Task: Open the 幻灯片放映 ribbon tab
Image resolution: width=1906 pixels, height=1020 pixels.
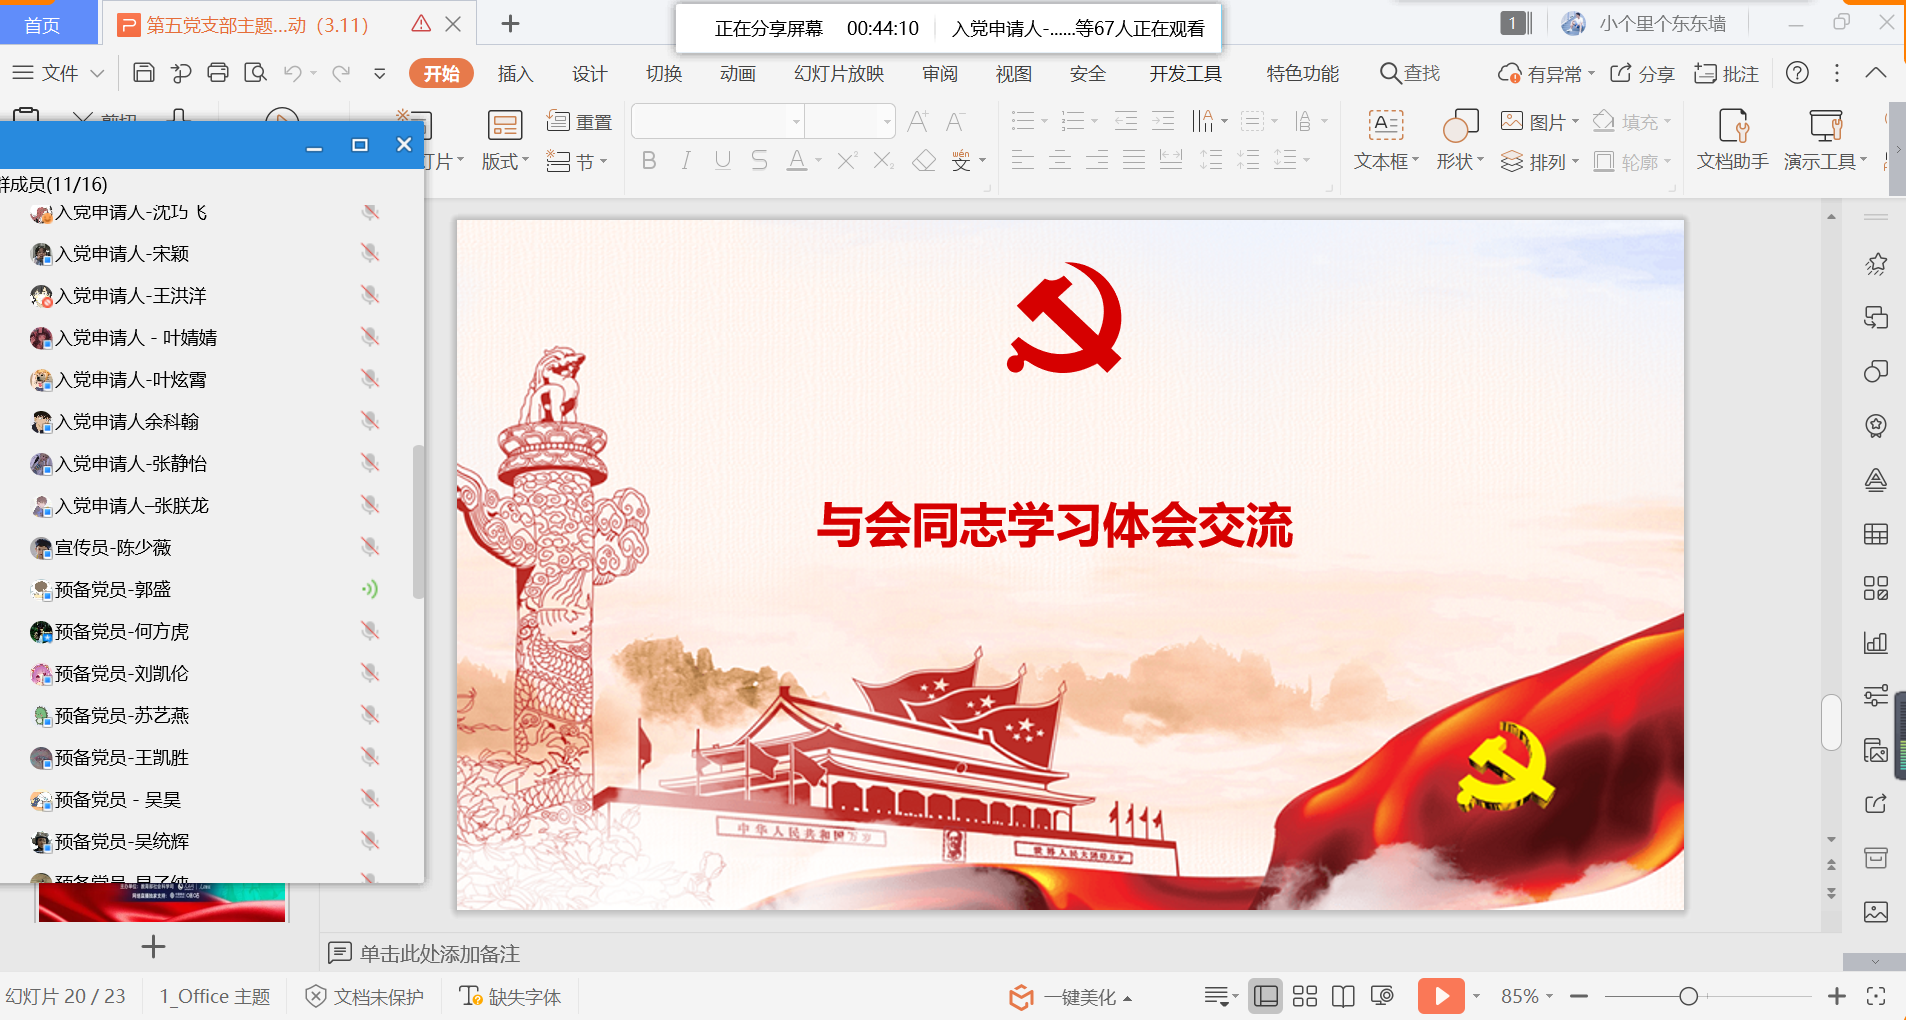Action: coord(838,73)
